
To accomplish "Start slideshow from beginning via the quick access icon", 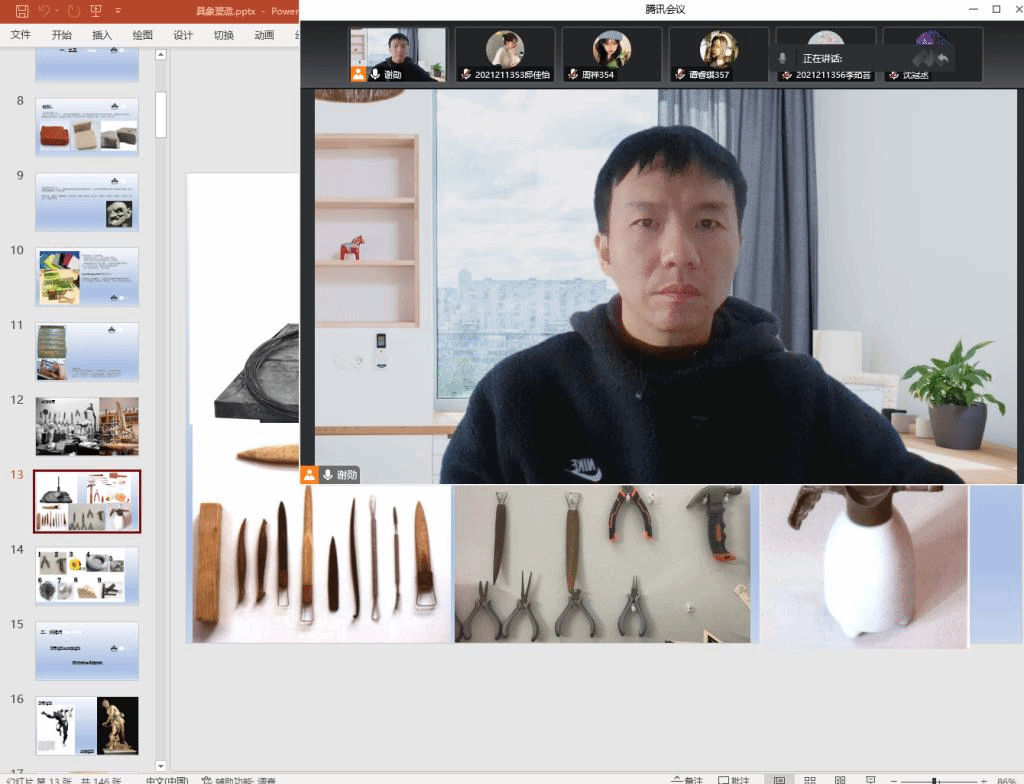I will coord(96,11).
